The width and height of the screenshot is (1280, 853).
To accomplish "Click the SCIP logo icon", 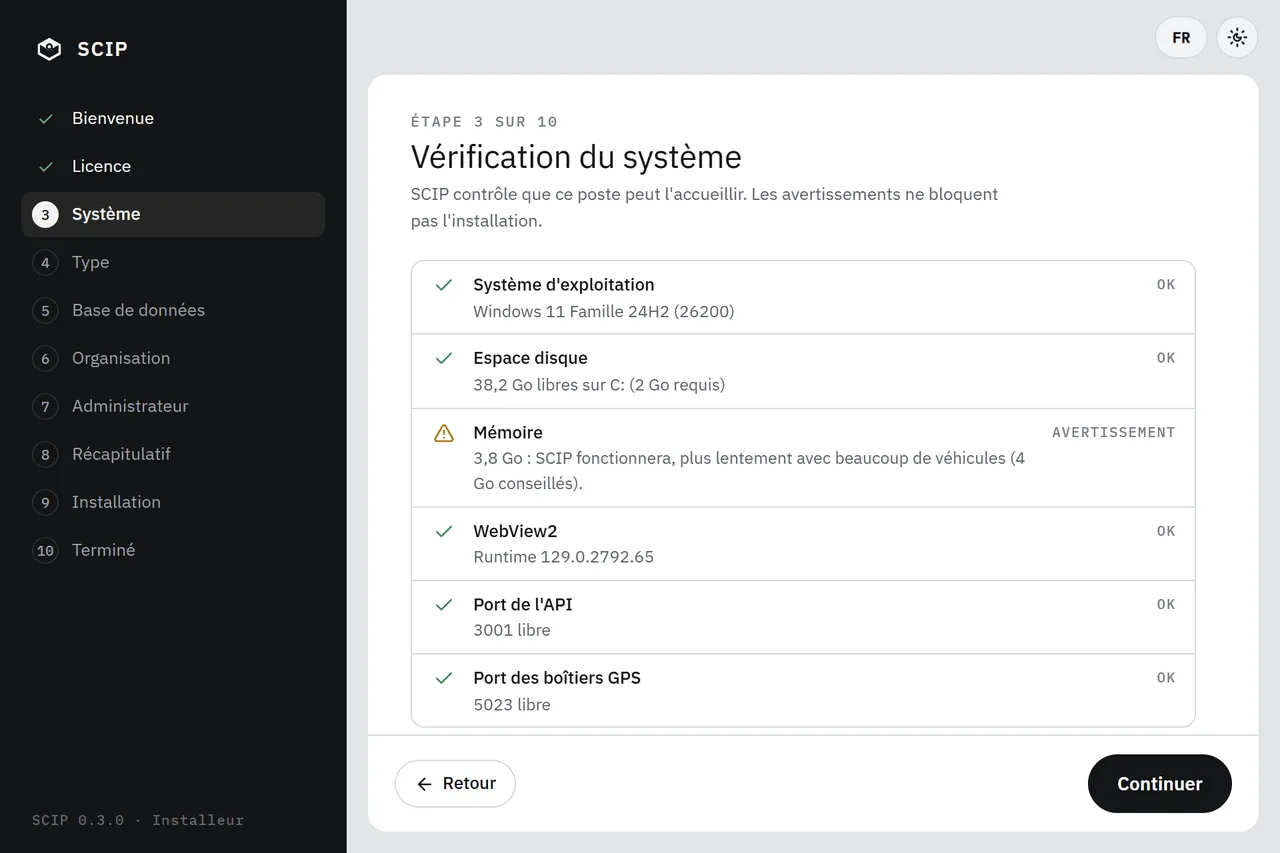I will 49,49.
